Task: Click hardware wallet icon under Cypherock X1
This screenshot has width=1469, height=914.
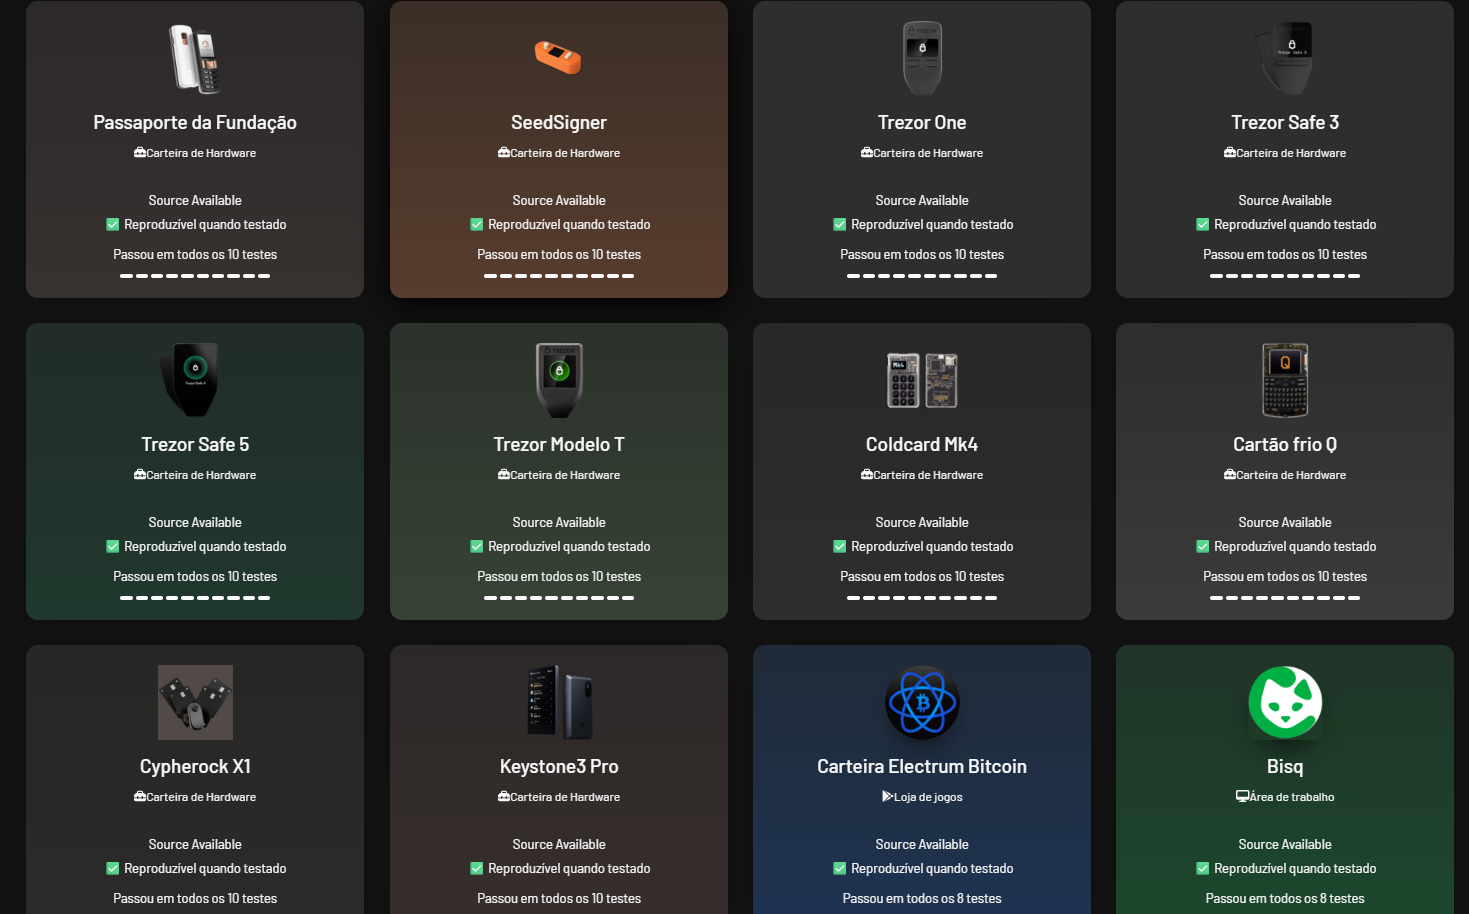Action: pyautogui.click(x=140, y=797)
